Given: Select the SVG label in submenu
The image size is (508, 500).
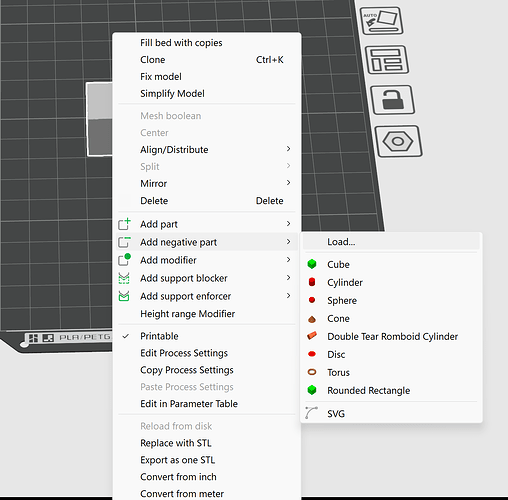Looking at the screenshot, I should click(x=336, y=414).
